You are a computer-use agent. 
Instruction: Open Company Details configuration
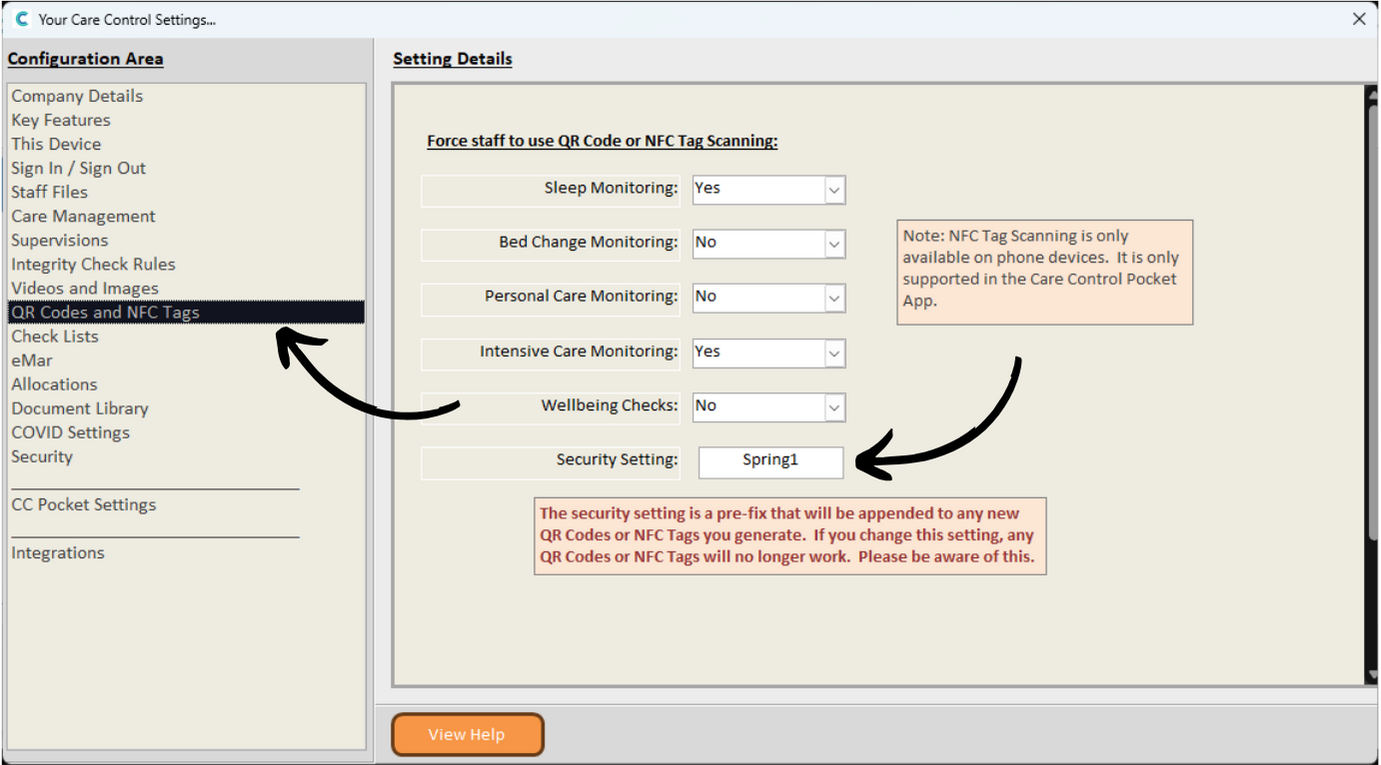[x=77, y=96]
